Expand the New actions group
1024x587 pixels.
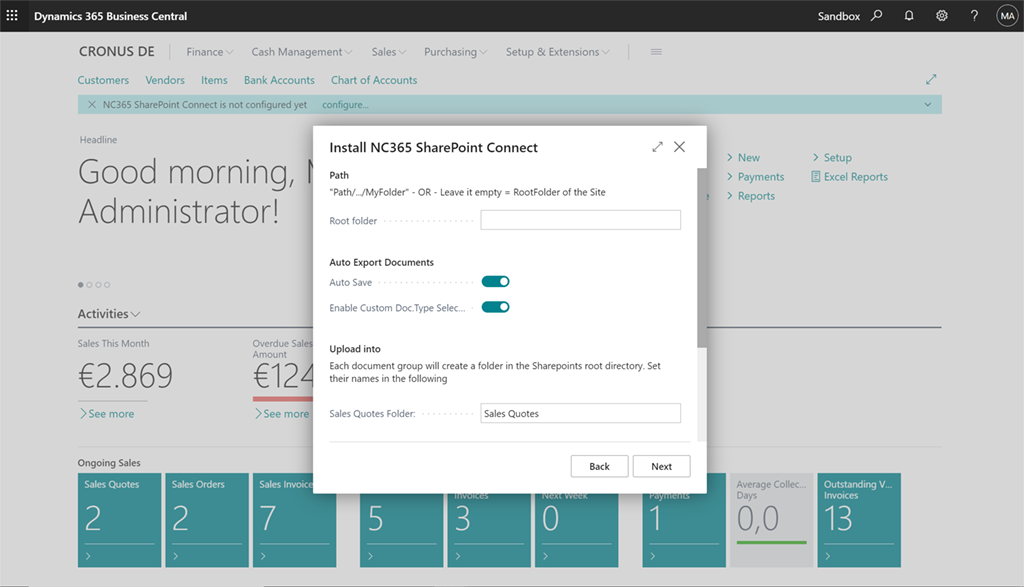point(743,157)
